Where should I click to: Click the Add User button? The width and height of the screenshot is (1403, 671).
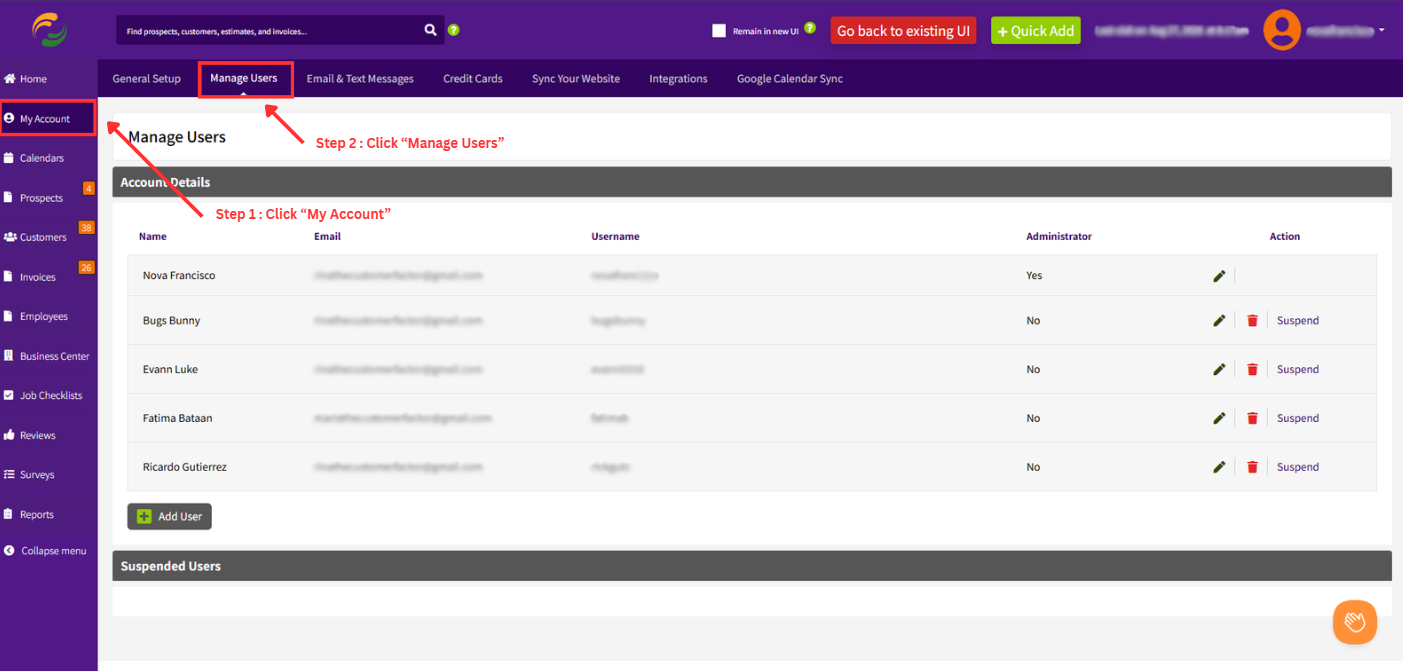[x=170, y=516]
